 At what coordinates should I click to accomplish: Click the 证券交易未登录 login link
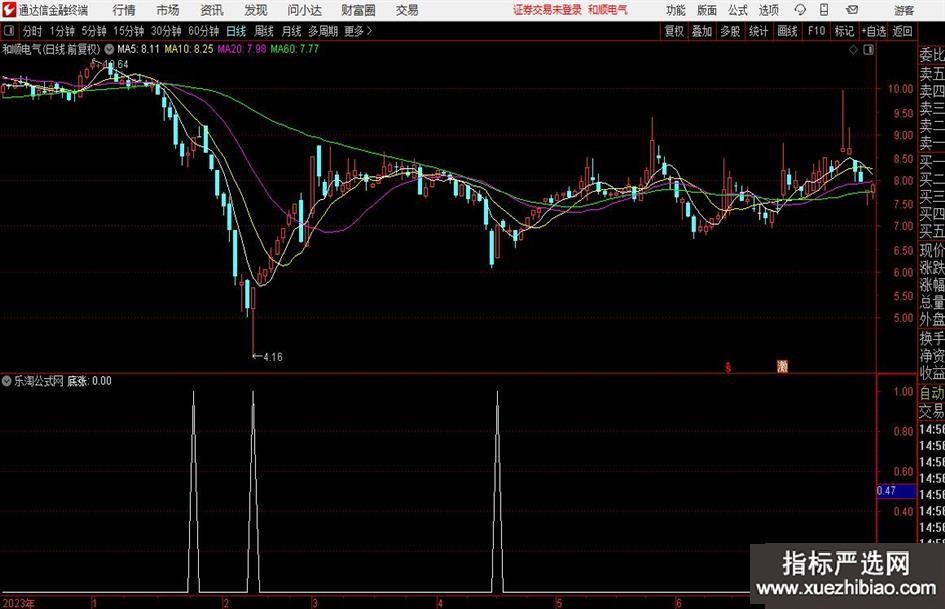547,10
